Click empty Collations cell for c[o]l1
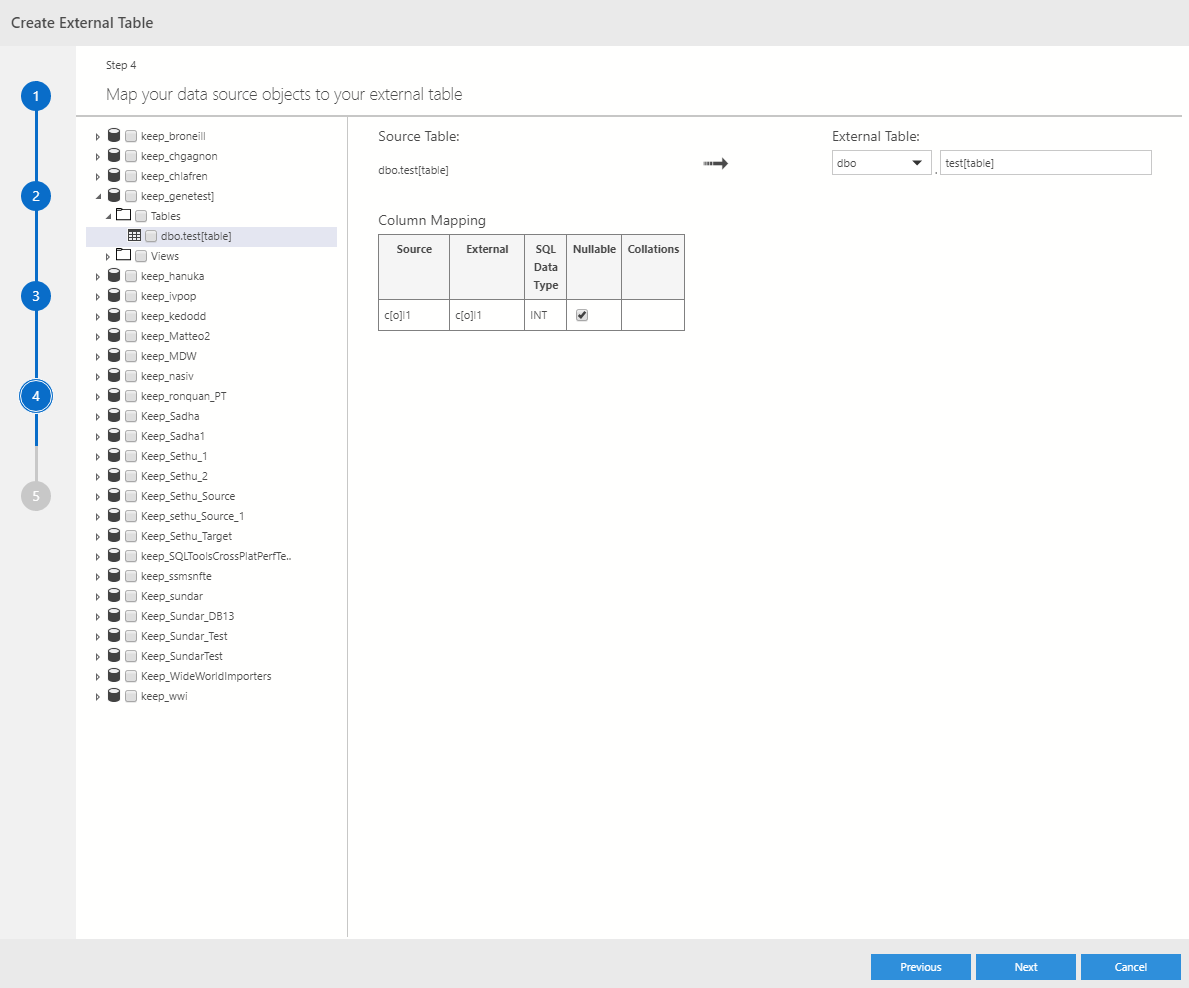The width and height of the screenshot is (1189, 988). 653,315
